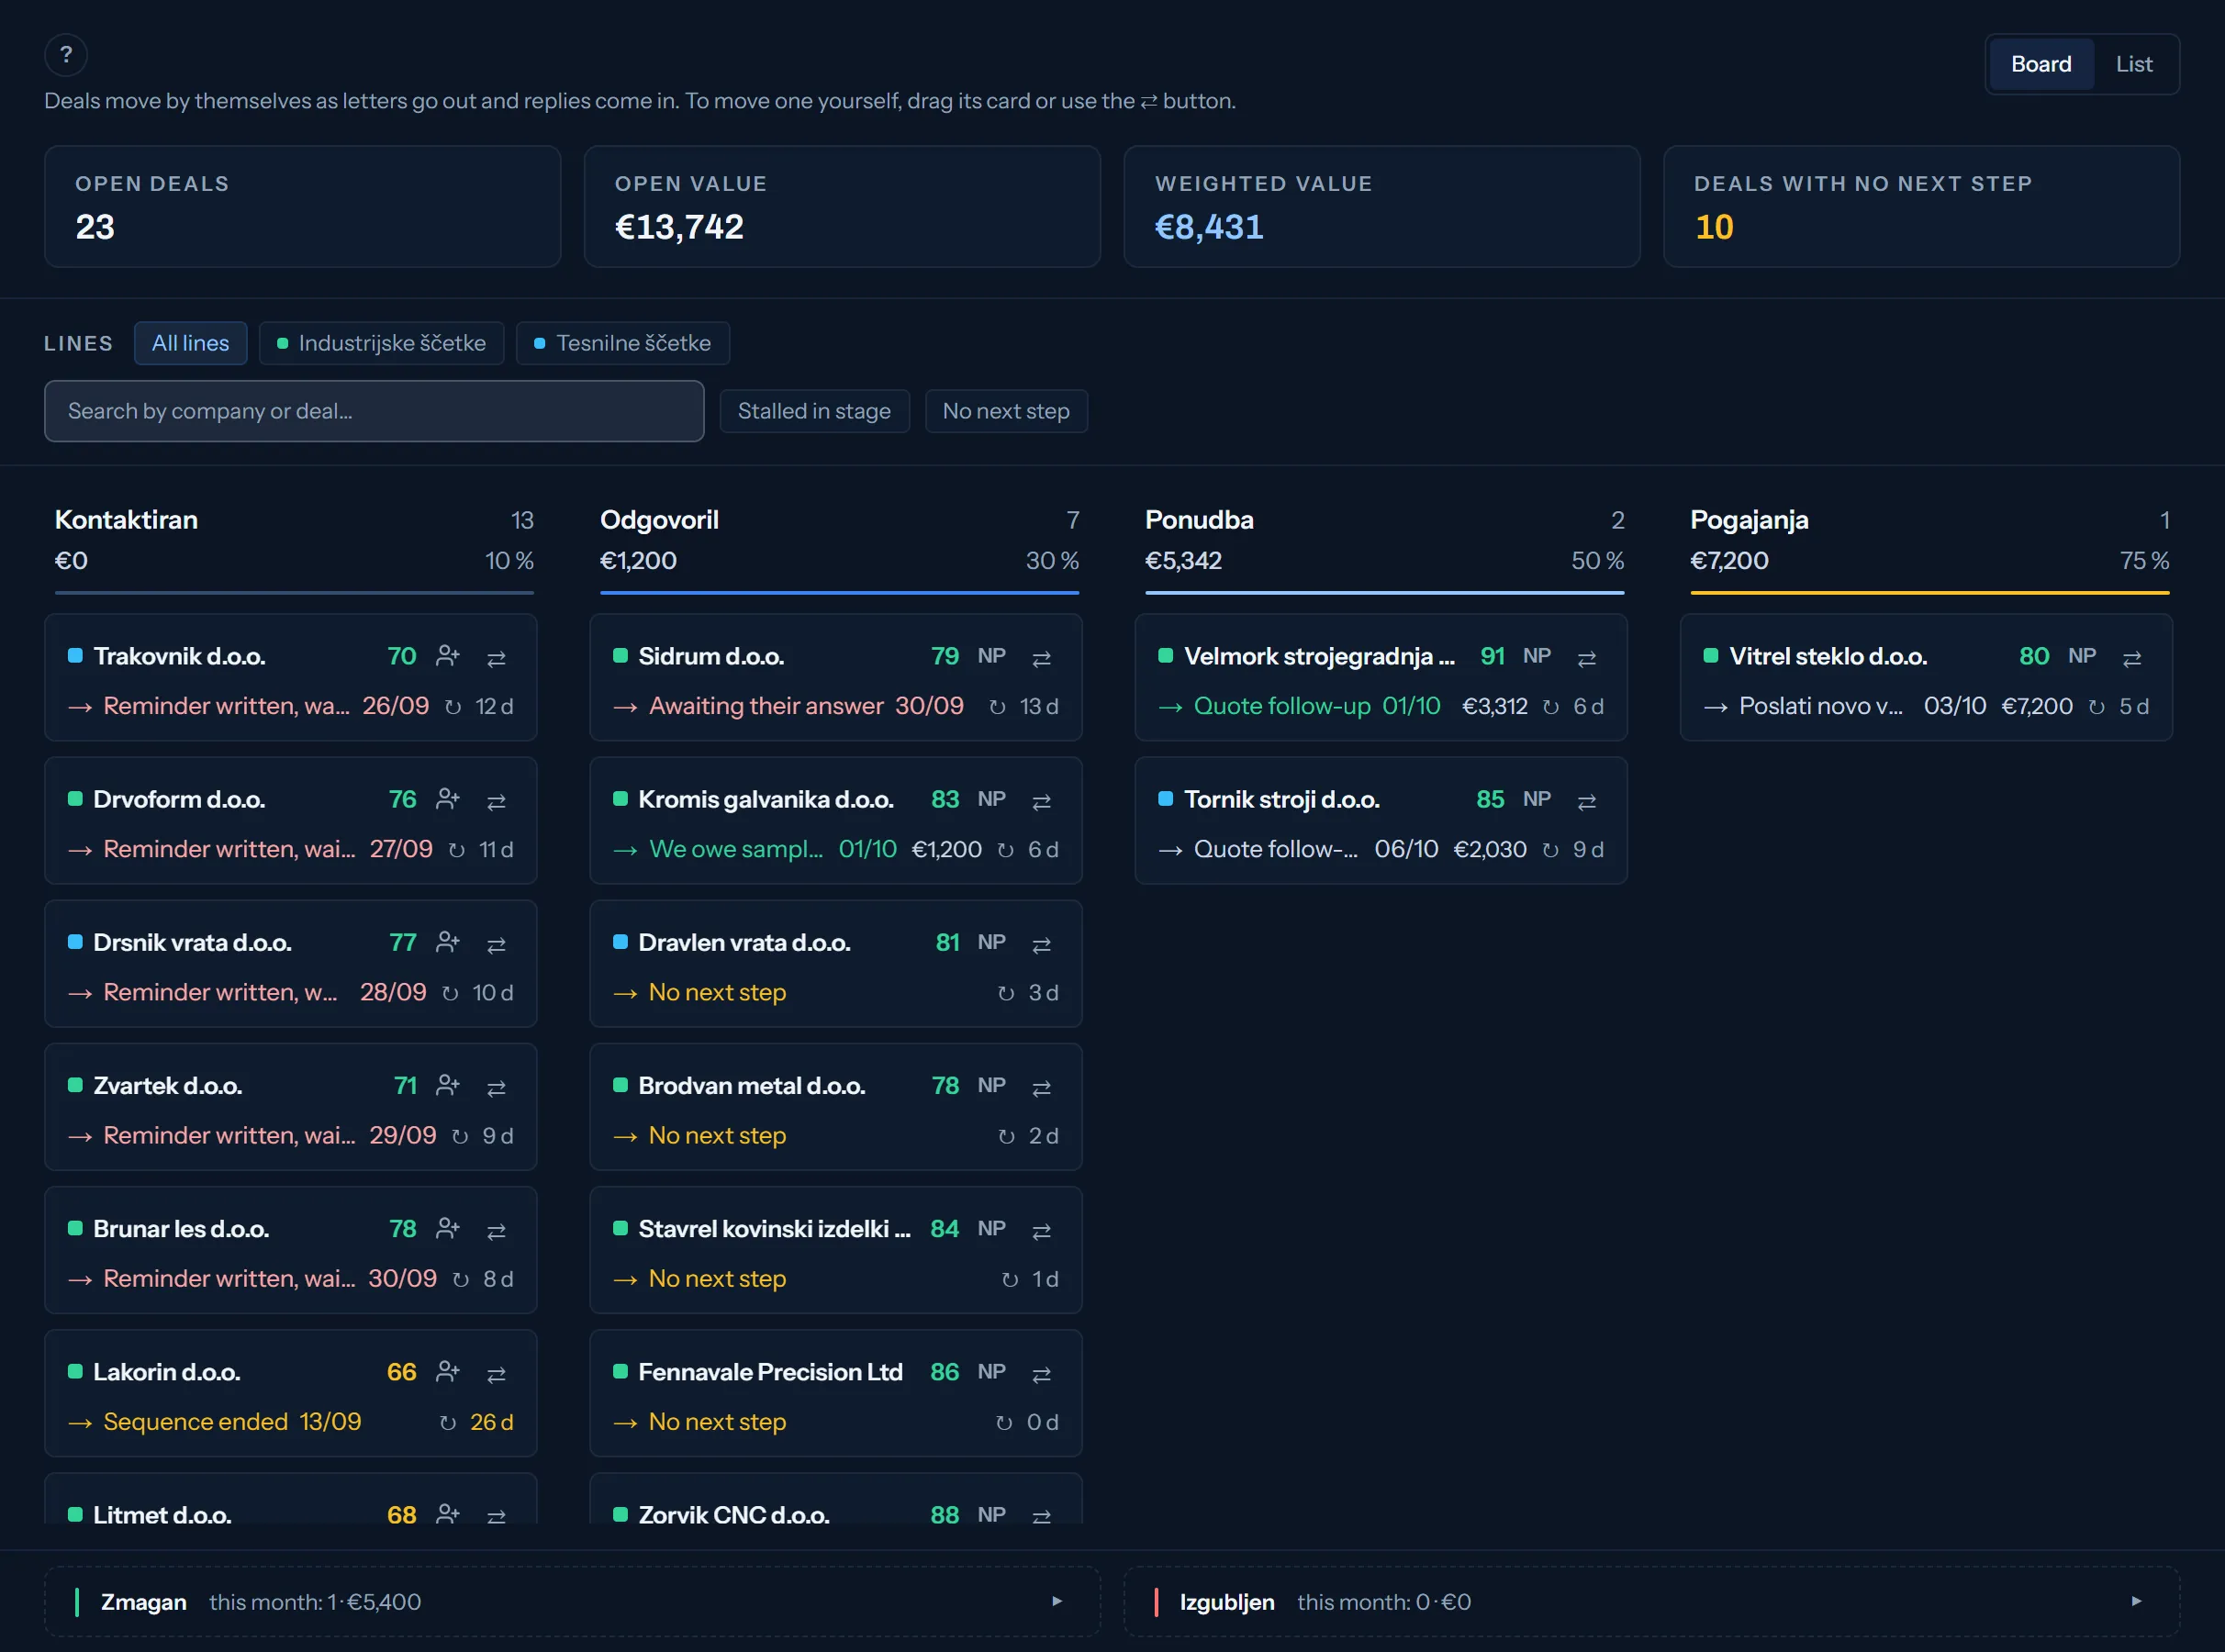Image resolution: width=2225 pixels, height=1652 pixels.
Task: Click the move-stage arrows on Brodvan metal d.o.o.
Action: (x=1041, y=1087)
